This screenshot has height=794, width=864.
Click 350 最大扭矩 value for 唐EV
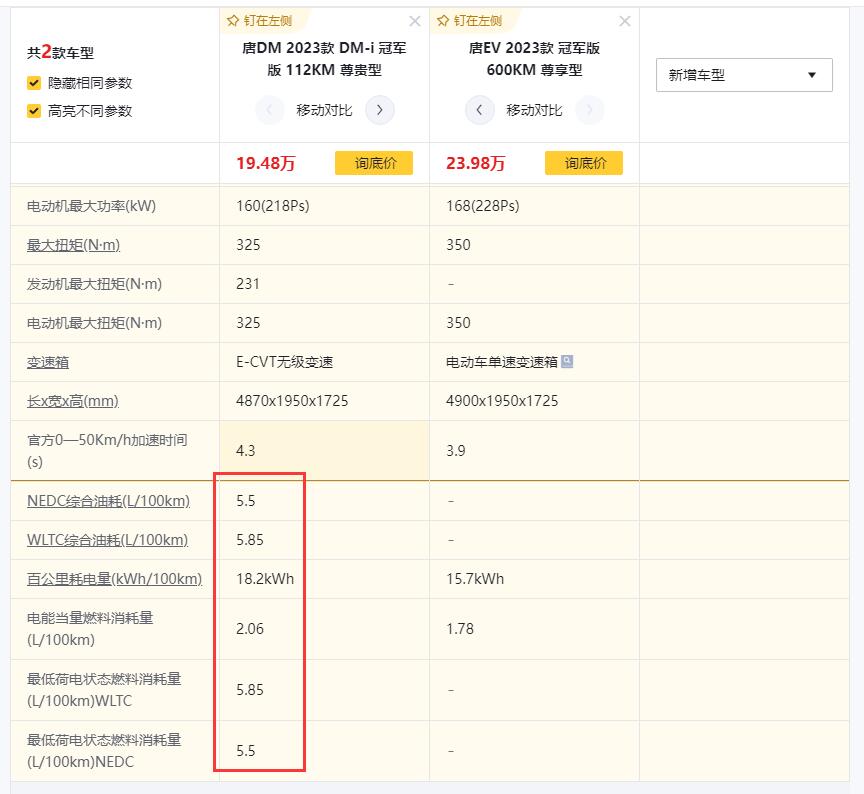coord(458,245)
